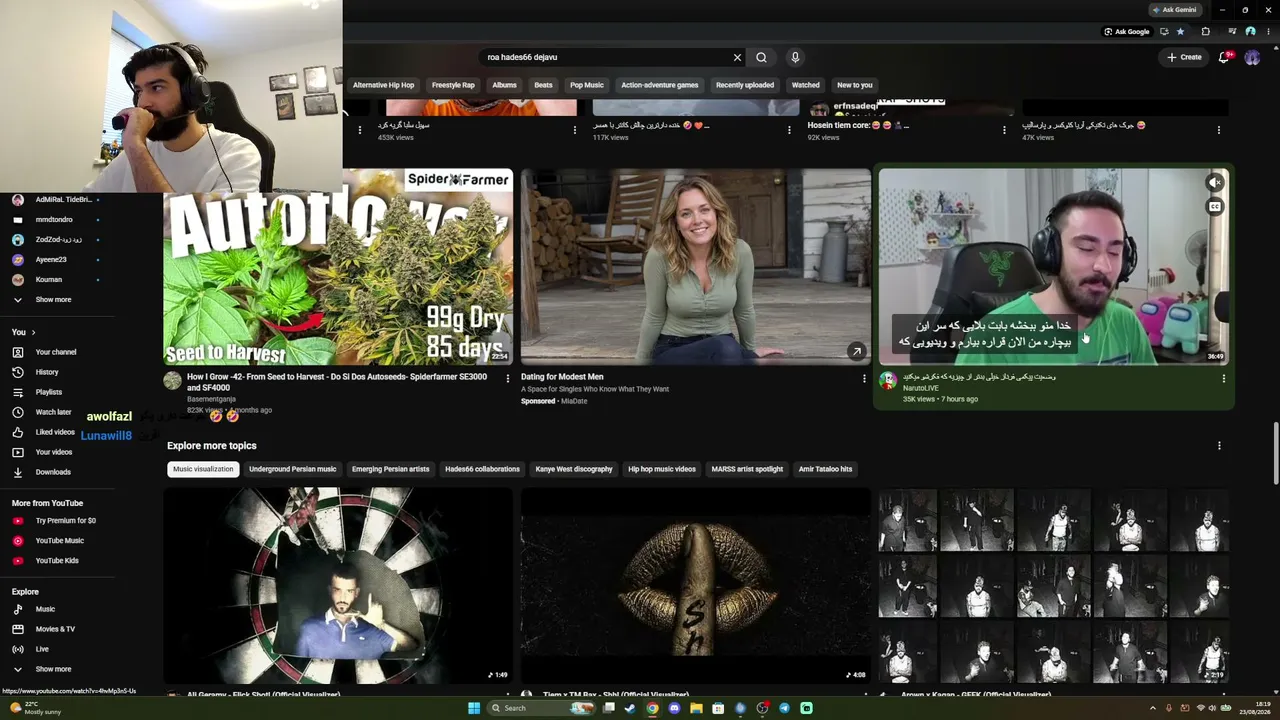Select the Music visualization topic chip
The height and width of the screenshot is (720, 1280).
pos(203,469)
